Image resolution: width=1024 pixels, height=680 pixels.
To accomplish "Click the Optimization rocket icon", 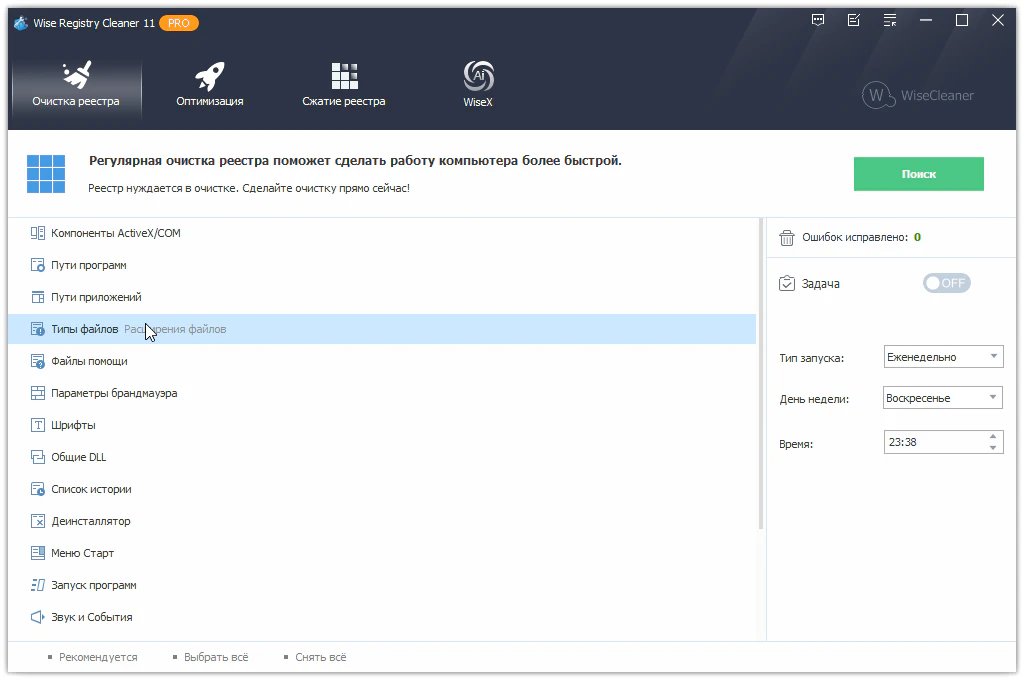I will pos(209,76).
